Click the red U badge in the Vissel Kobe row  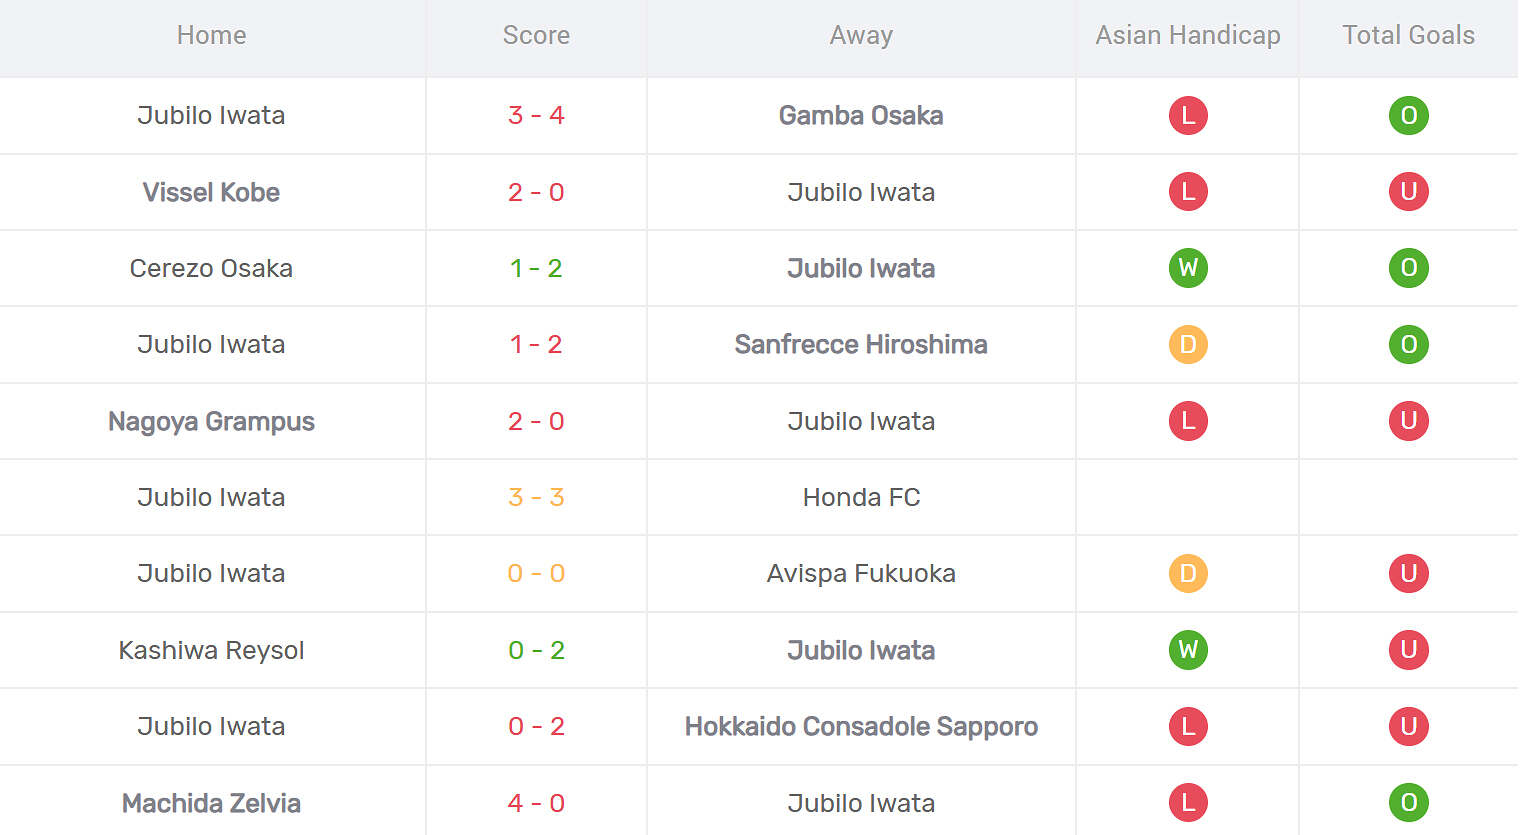click(x=1408, y=191)
